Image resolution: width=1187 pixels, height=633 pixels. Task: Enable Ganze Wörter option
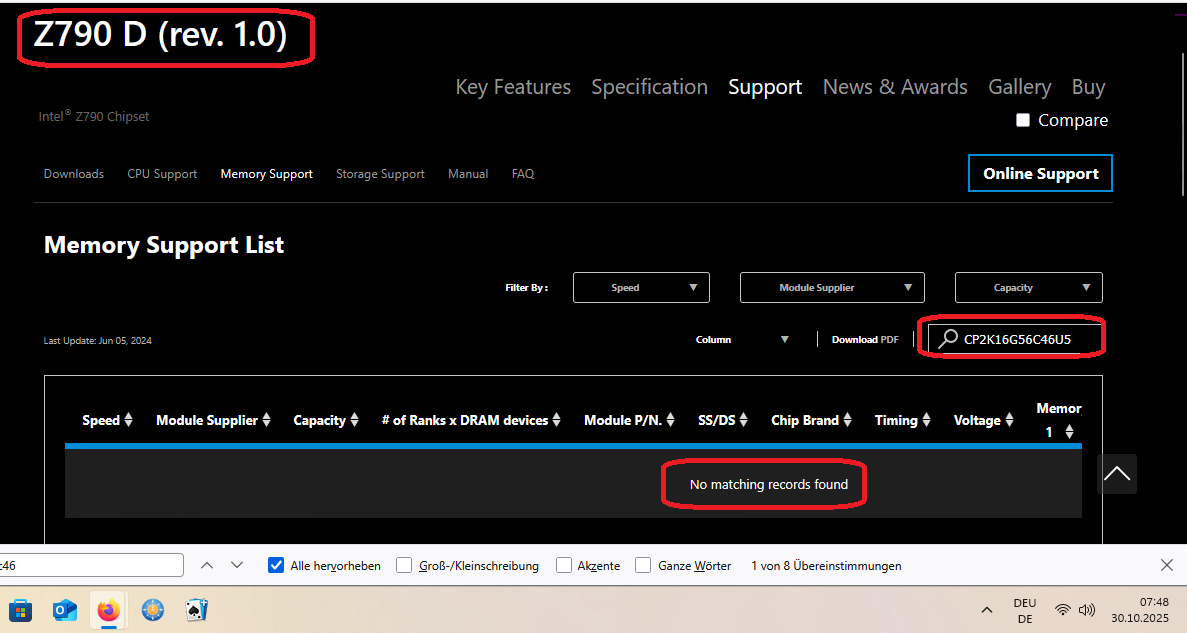(x=643, y=566)
